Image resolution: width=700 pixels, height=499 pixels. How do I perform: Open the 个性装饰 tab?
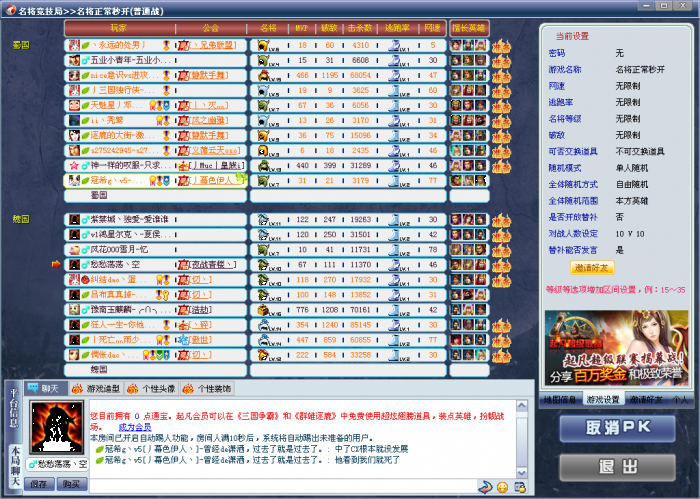click(x=207, y=388)
